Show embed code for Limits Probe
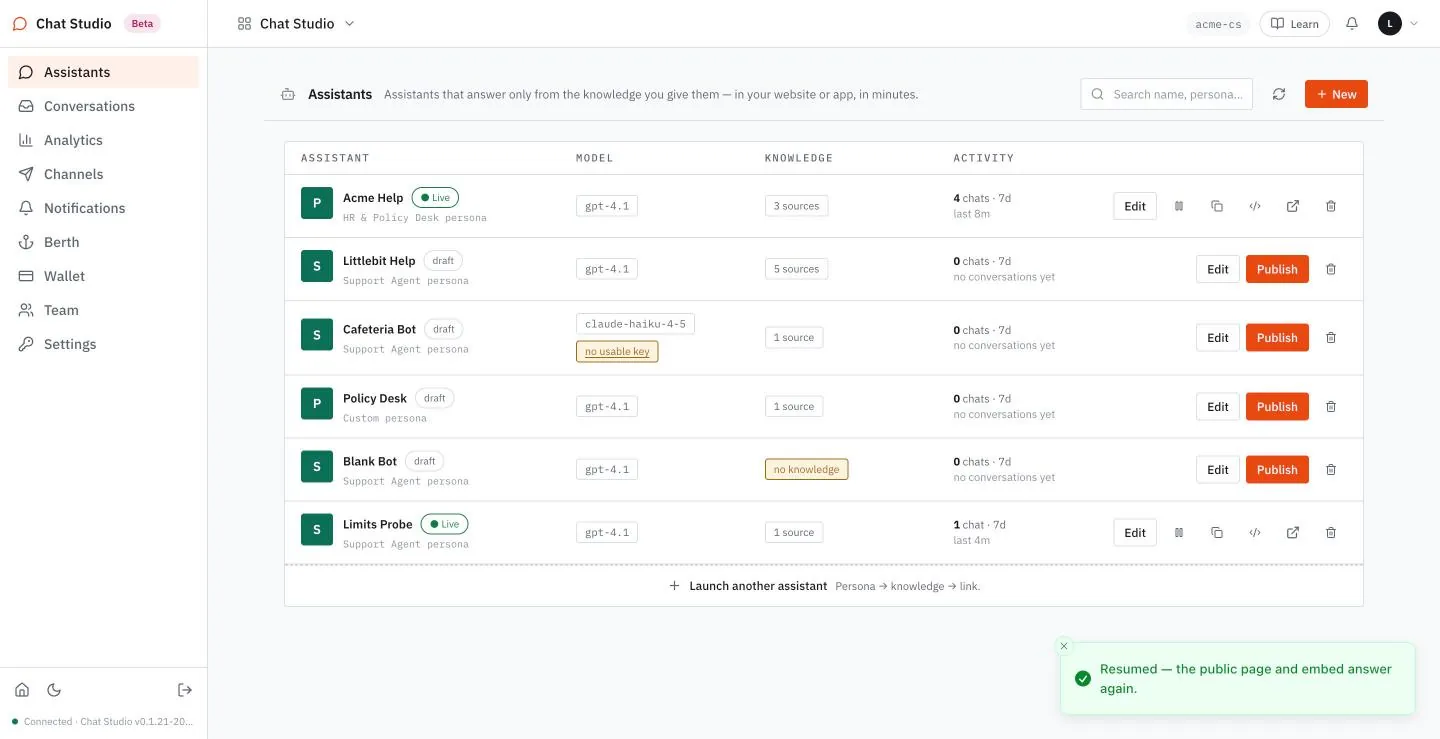The width and height of the screenshot is (1440, 739). pyautogui.click(x=1255, y=533)
